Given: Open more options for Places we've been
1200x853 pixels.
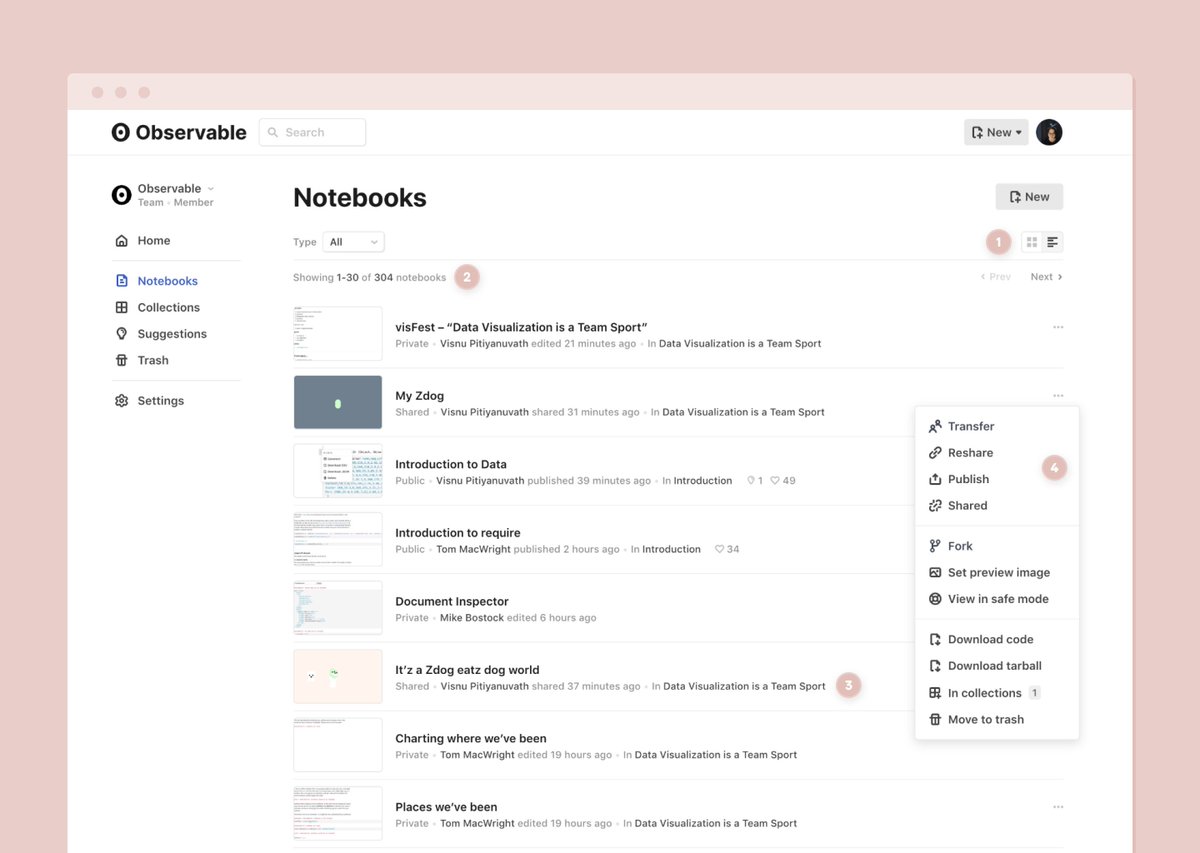Looking at the screenshot, I should (1058, 807).
